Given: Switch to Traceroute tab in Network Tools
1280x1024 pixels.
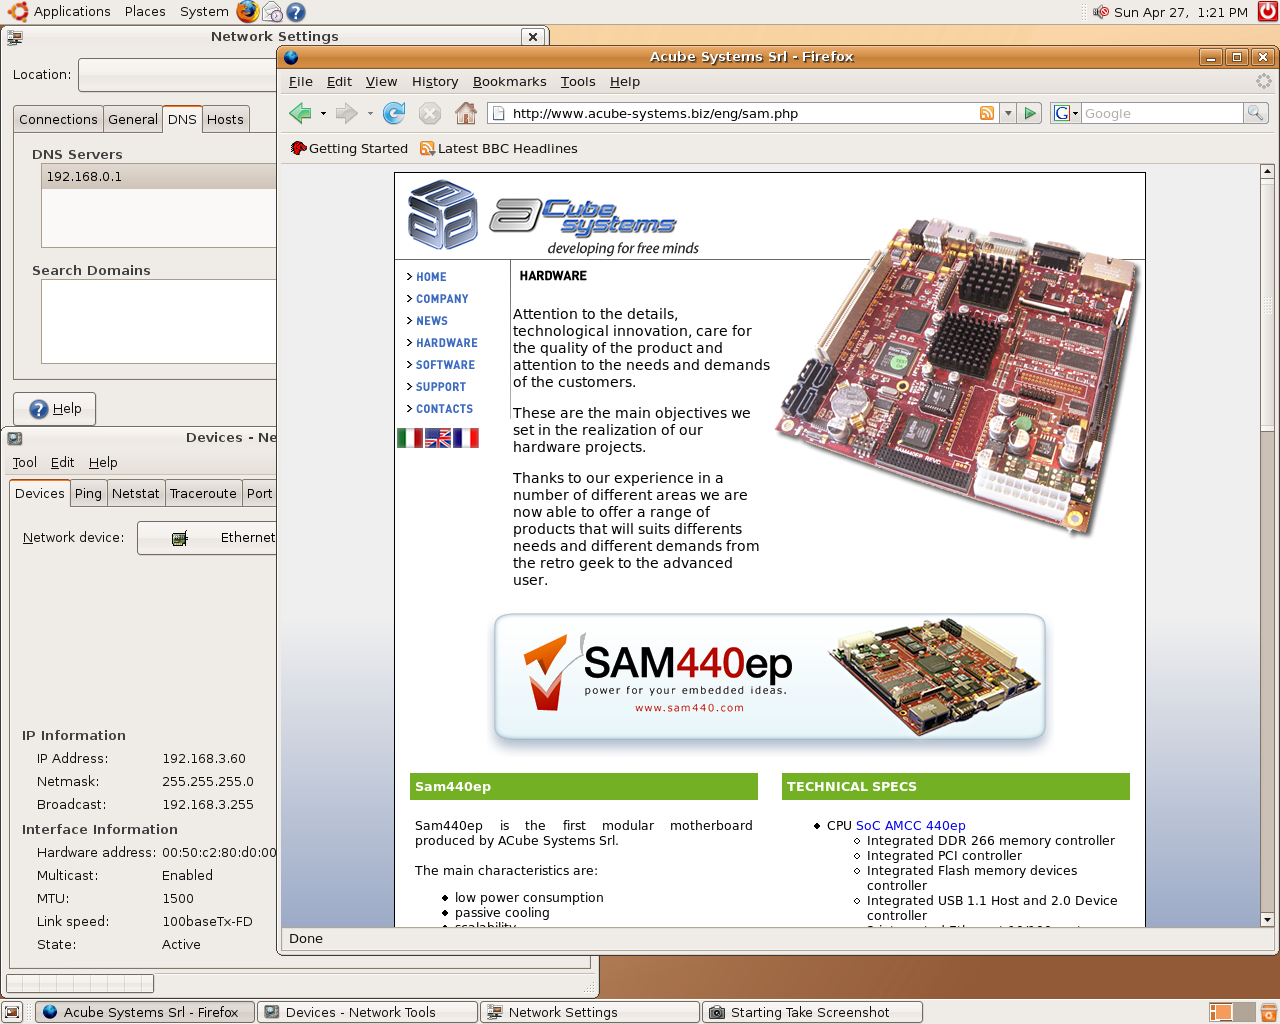Looking at the screenshot, I should tap(203, 494).
